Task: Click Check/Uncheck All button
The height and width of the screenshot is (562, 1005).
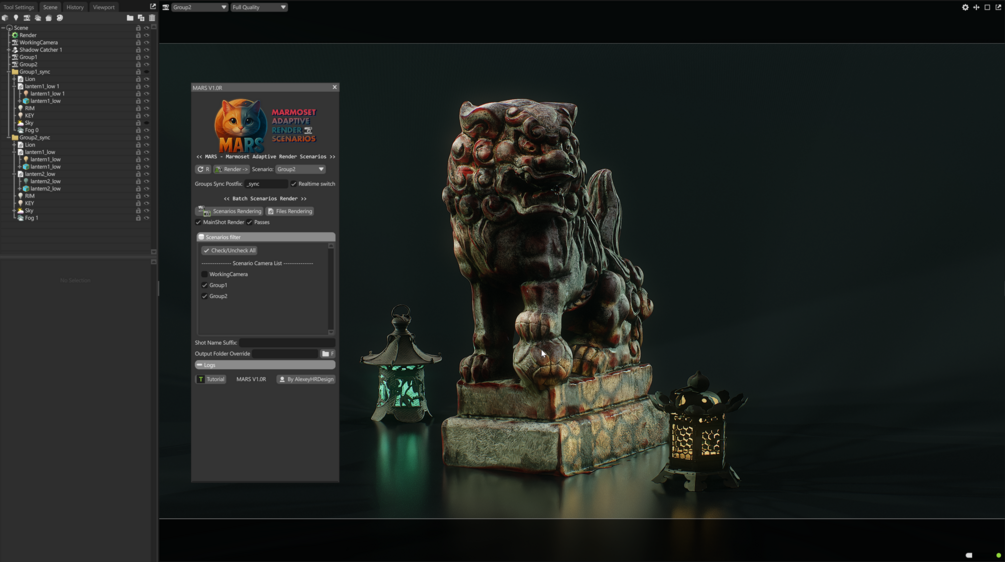Action: click(x=229, y=251)
